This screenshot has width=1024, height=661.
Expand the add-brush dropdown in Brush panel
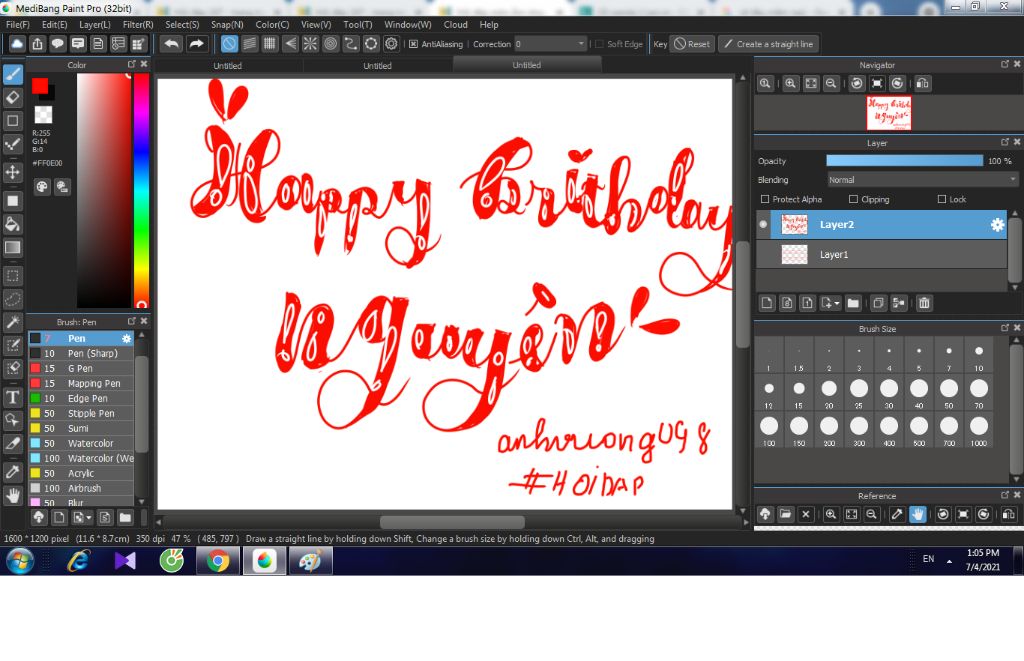[89, 518]
